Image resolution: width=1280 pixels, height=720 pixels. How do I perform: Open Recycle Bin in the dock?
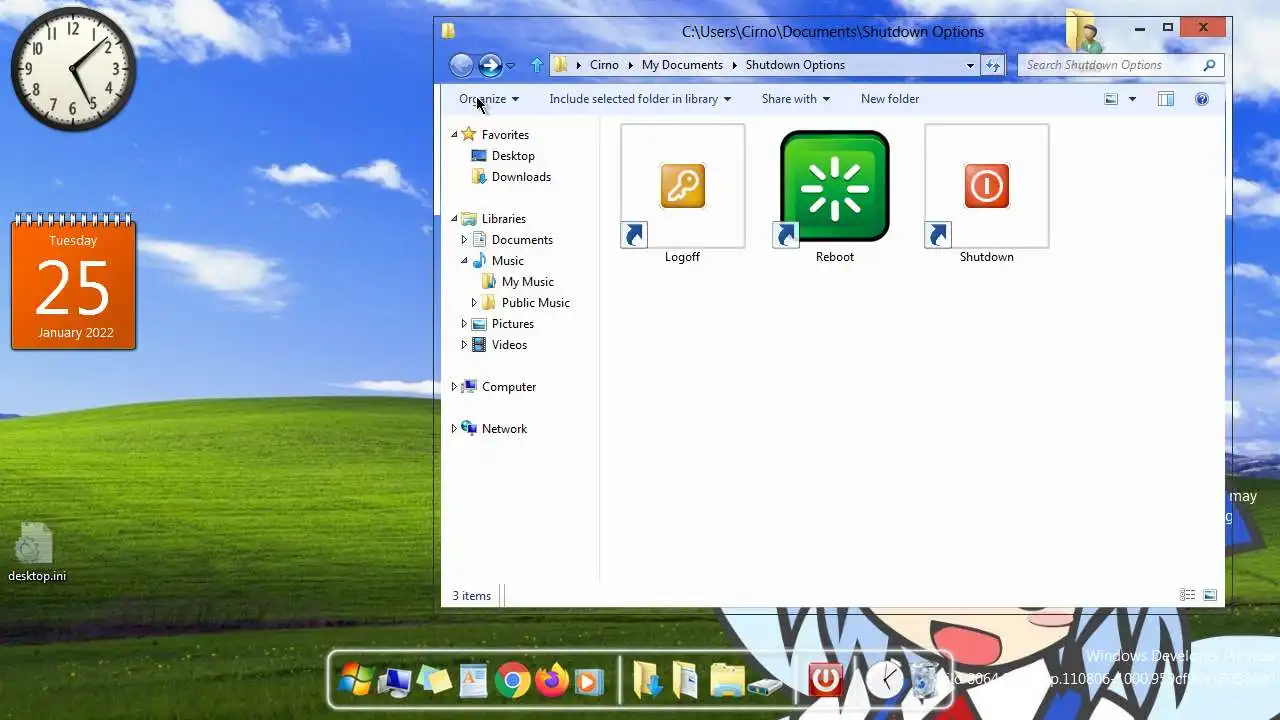926,680
